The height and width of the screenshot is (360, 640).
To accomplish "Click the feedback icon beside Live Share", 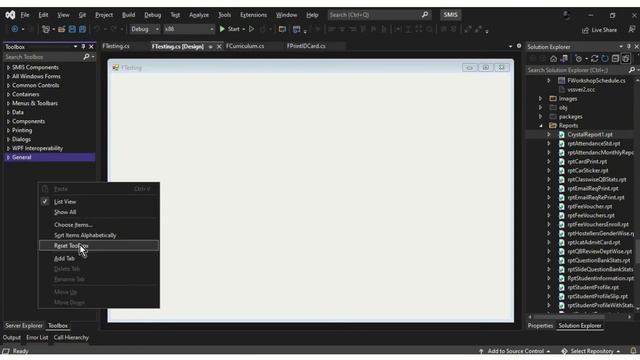I will tap(631, 29).
